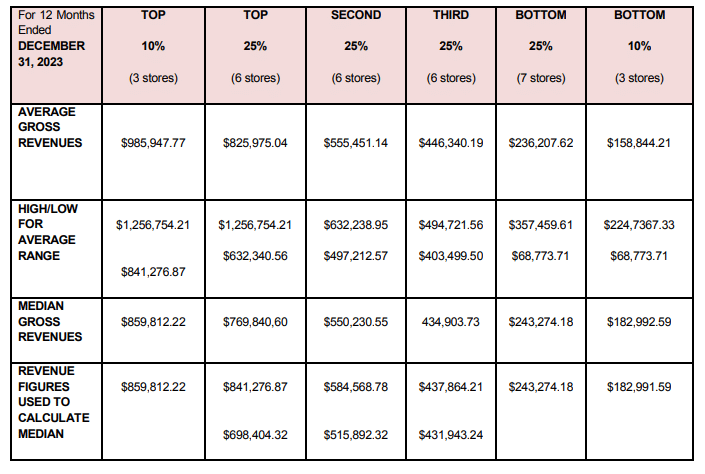Click the $825,975.04 cell
The width and height of the screenshot is (705, 474).
coord(255,143)
